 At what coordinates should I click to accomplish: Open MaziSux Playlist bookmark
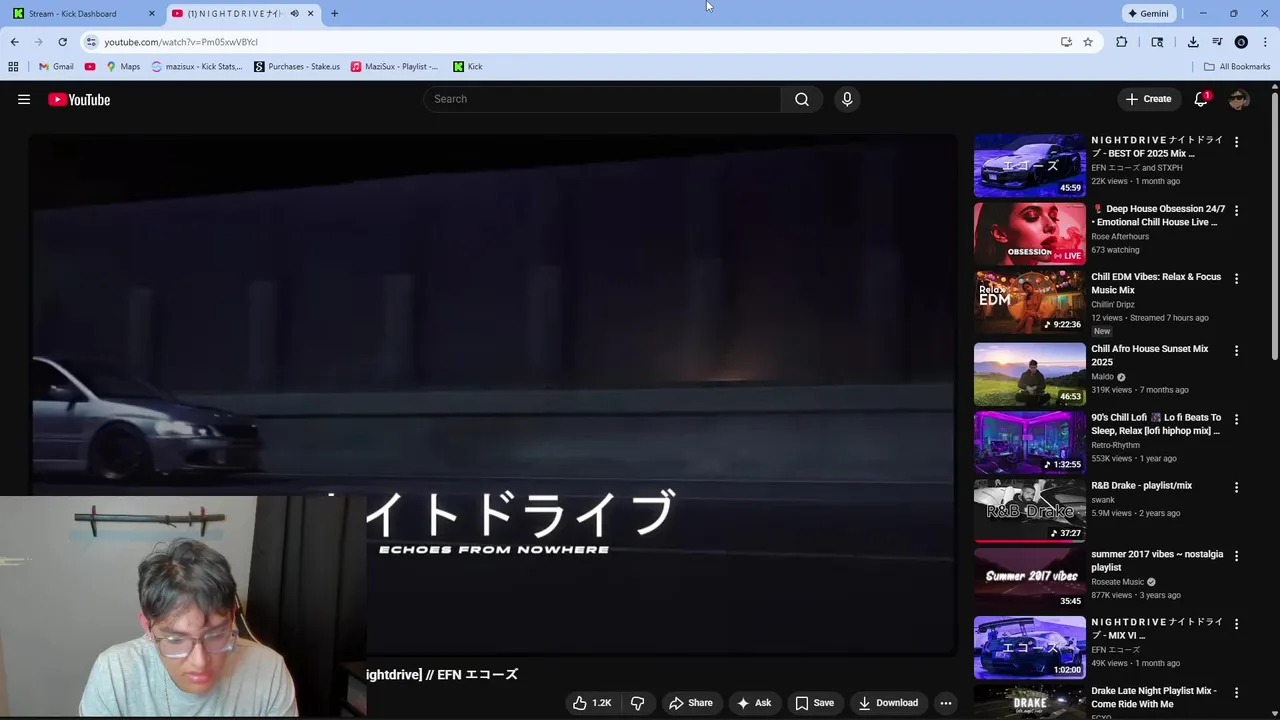tap(394, 67)
